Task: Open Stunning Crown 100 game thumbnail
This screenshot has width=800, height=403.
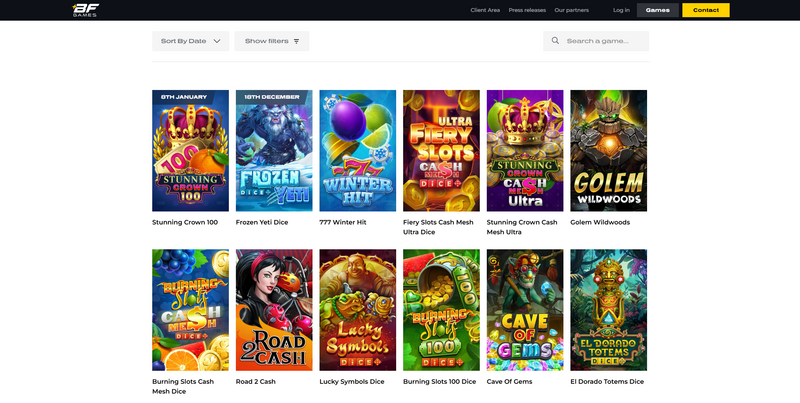Action: tap(190, 150)
